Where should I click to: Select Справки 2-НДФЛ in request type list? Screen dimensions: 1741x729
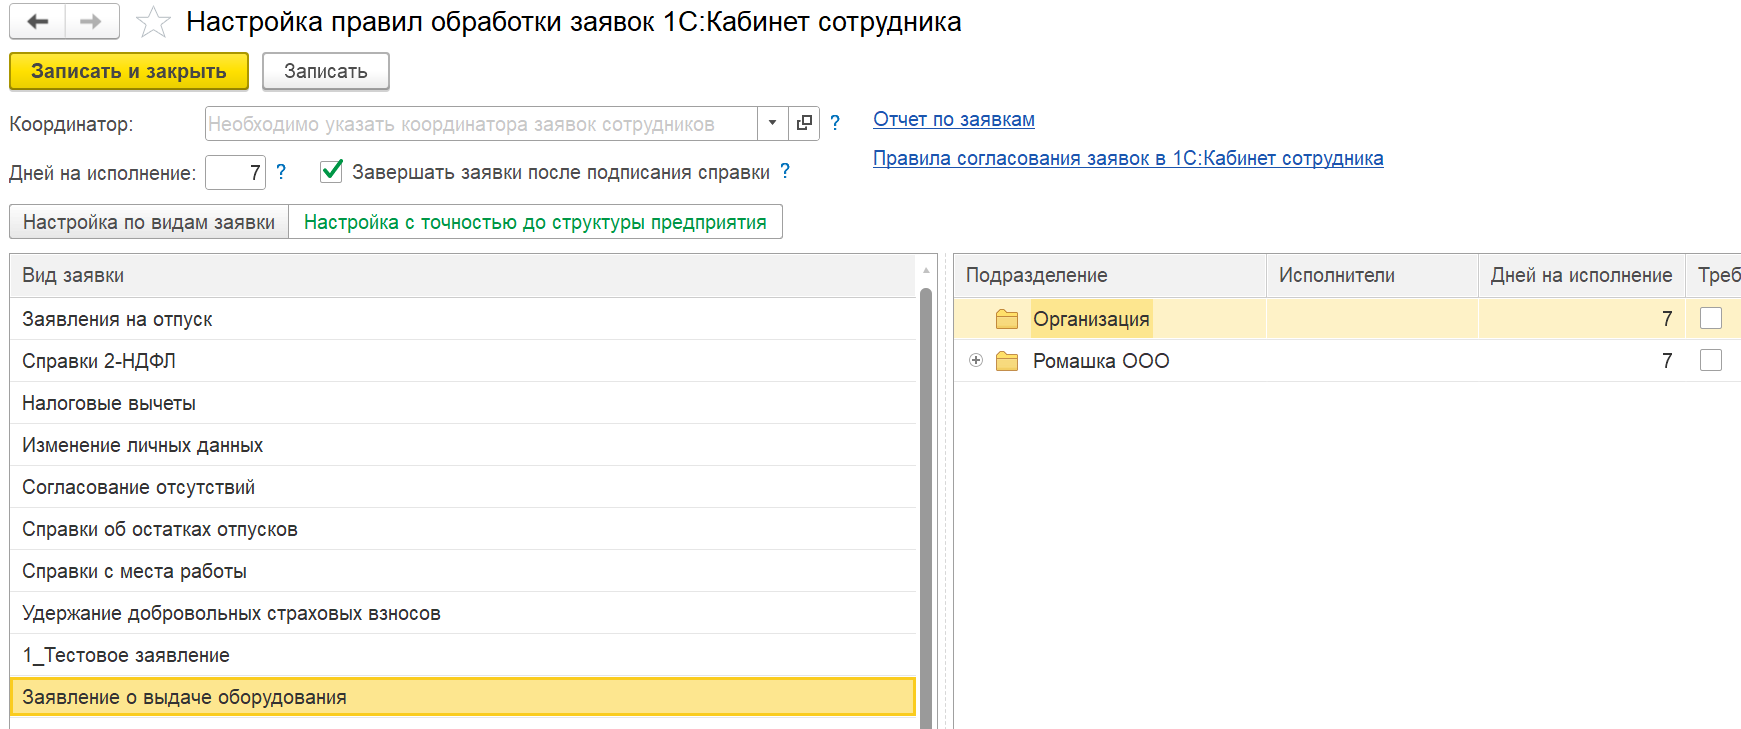click(99, 361)
